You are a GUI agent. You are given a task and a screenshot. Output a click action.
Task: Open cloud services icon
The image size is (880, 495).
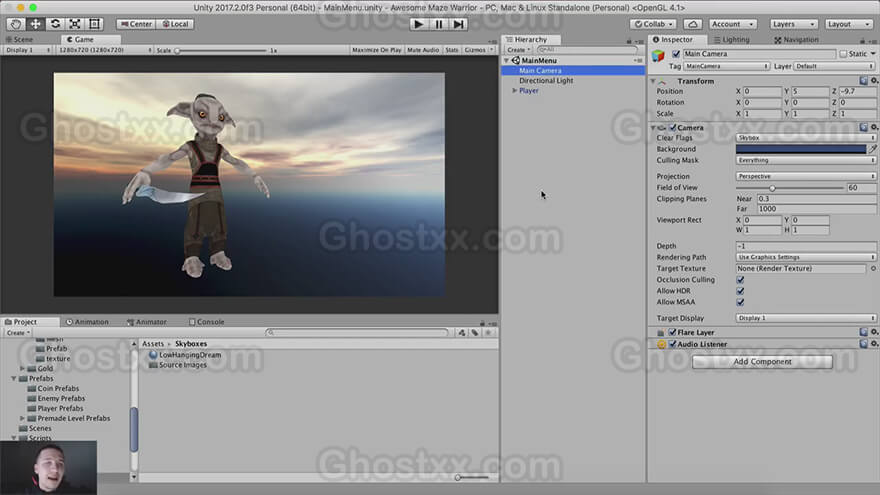click(693, 24)
